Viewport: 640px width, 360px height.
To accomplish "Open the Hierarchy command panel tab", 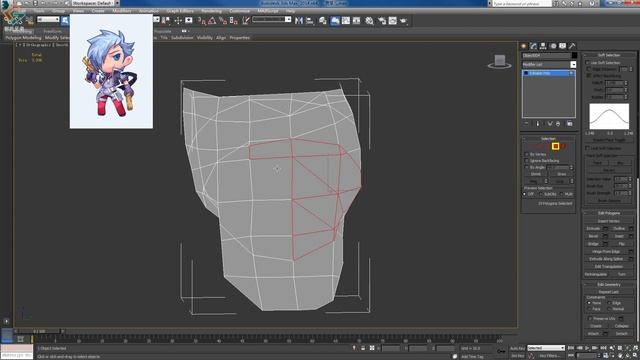I will point(543,46).
